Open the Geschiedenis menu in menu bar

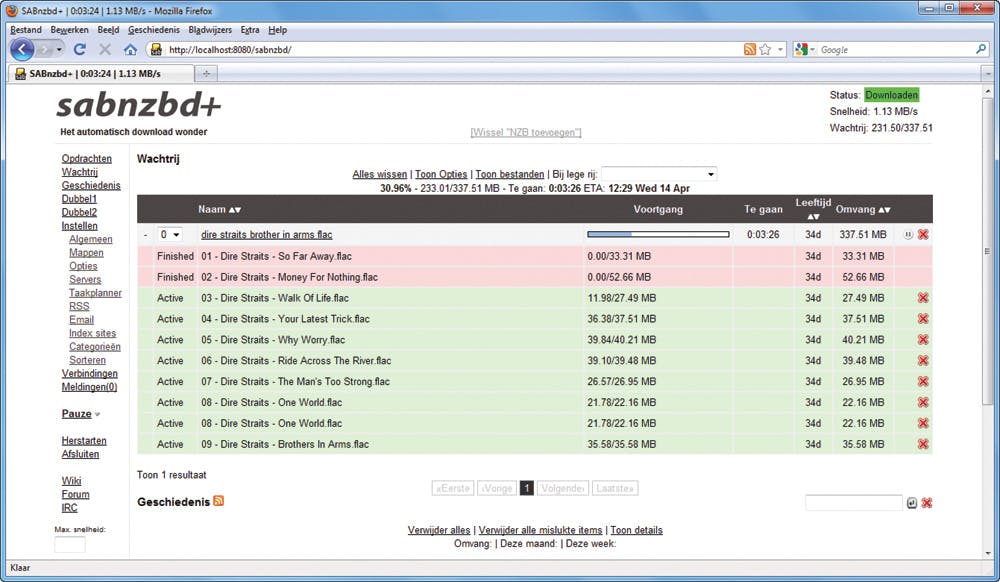154,30
